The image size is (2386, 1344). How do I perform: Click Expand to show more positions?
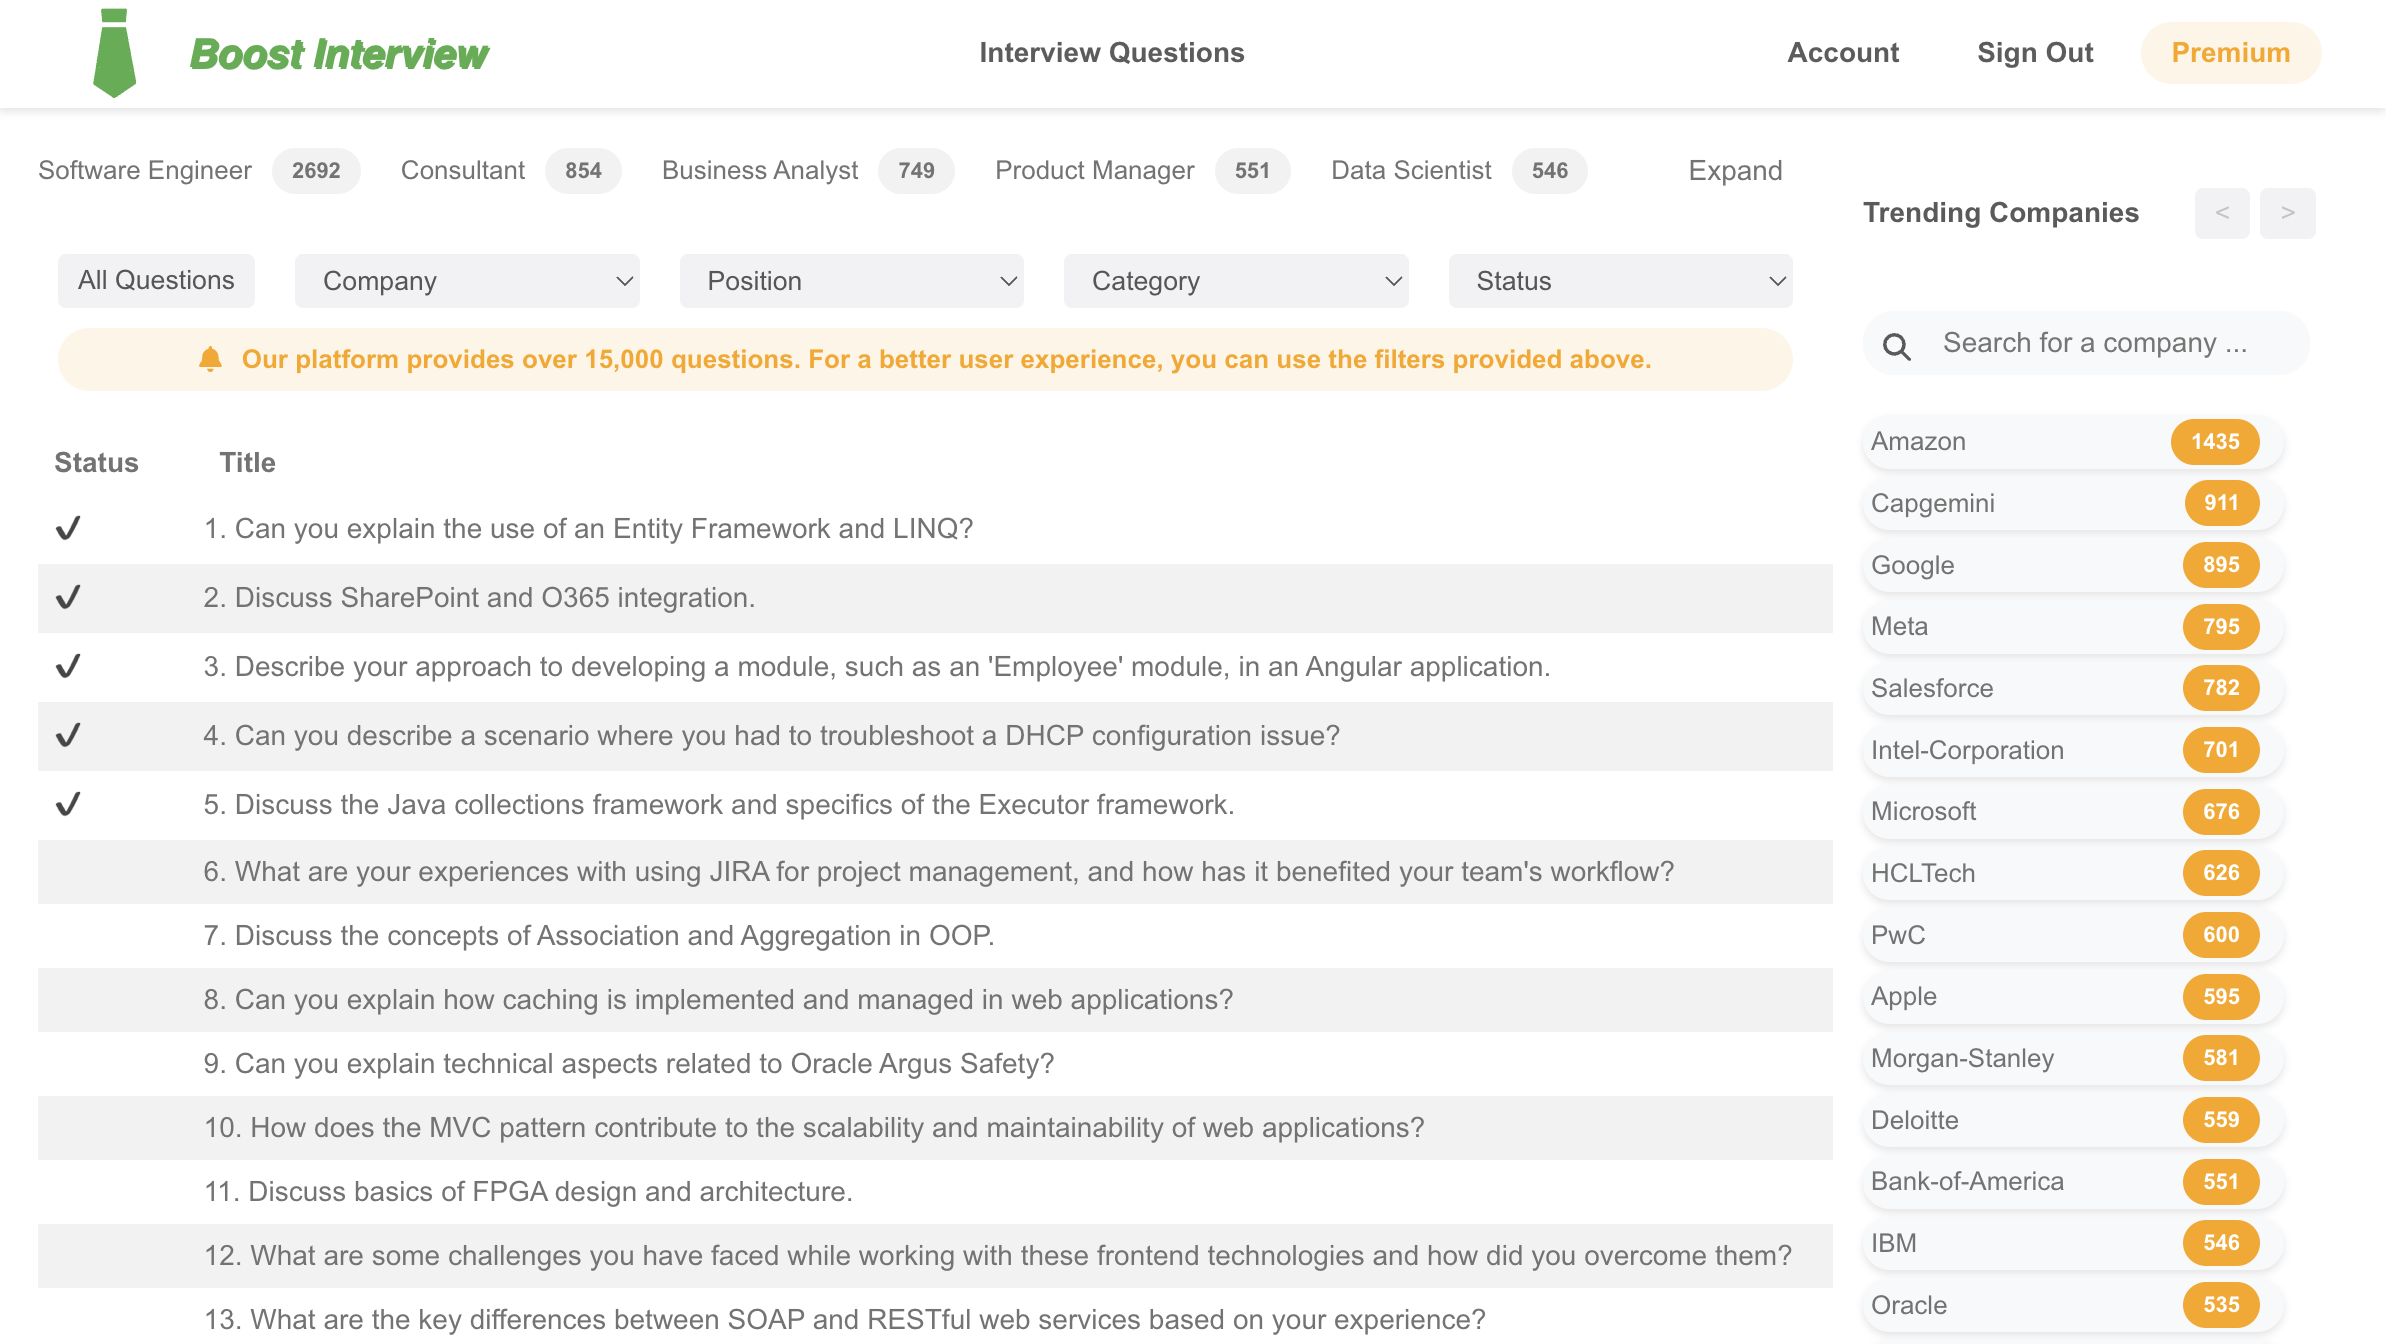point(1735,171)
